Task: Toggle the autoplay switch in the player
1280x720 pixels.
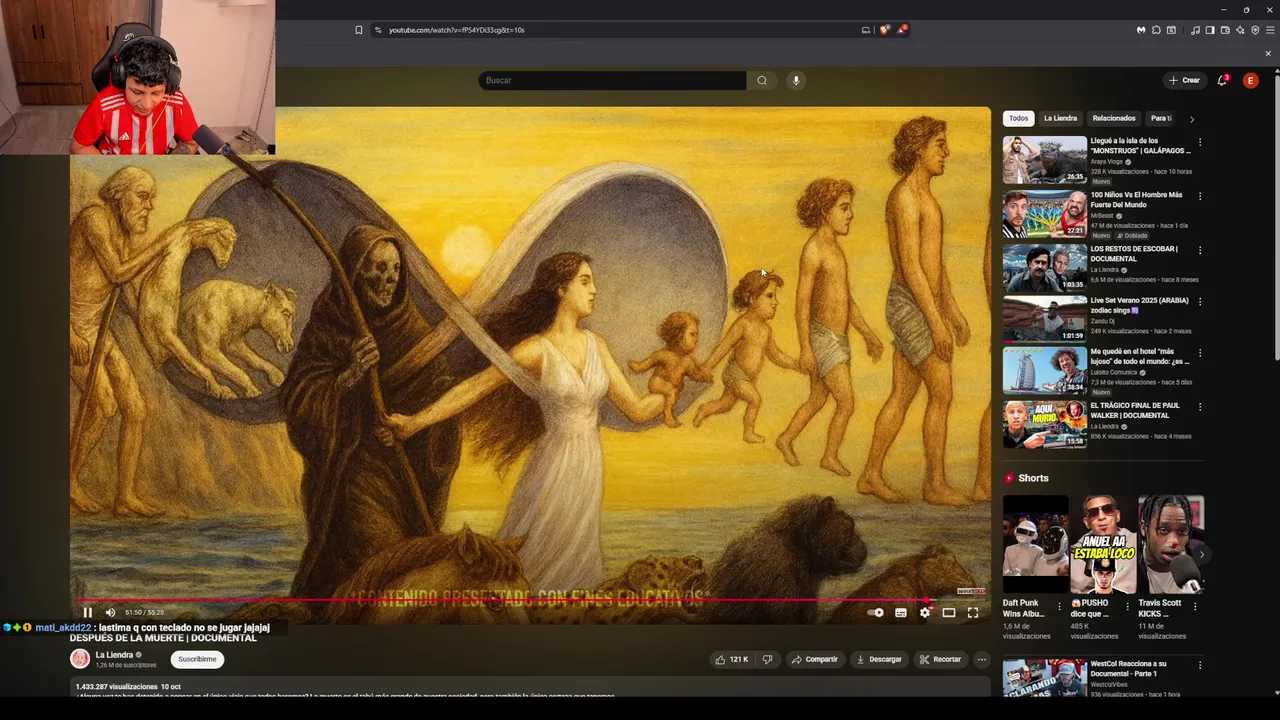Action: pos(876,613)
